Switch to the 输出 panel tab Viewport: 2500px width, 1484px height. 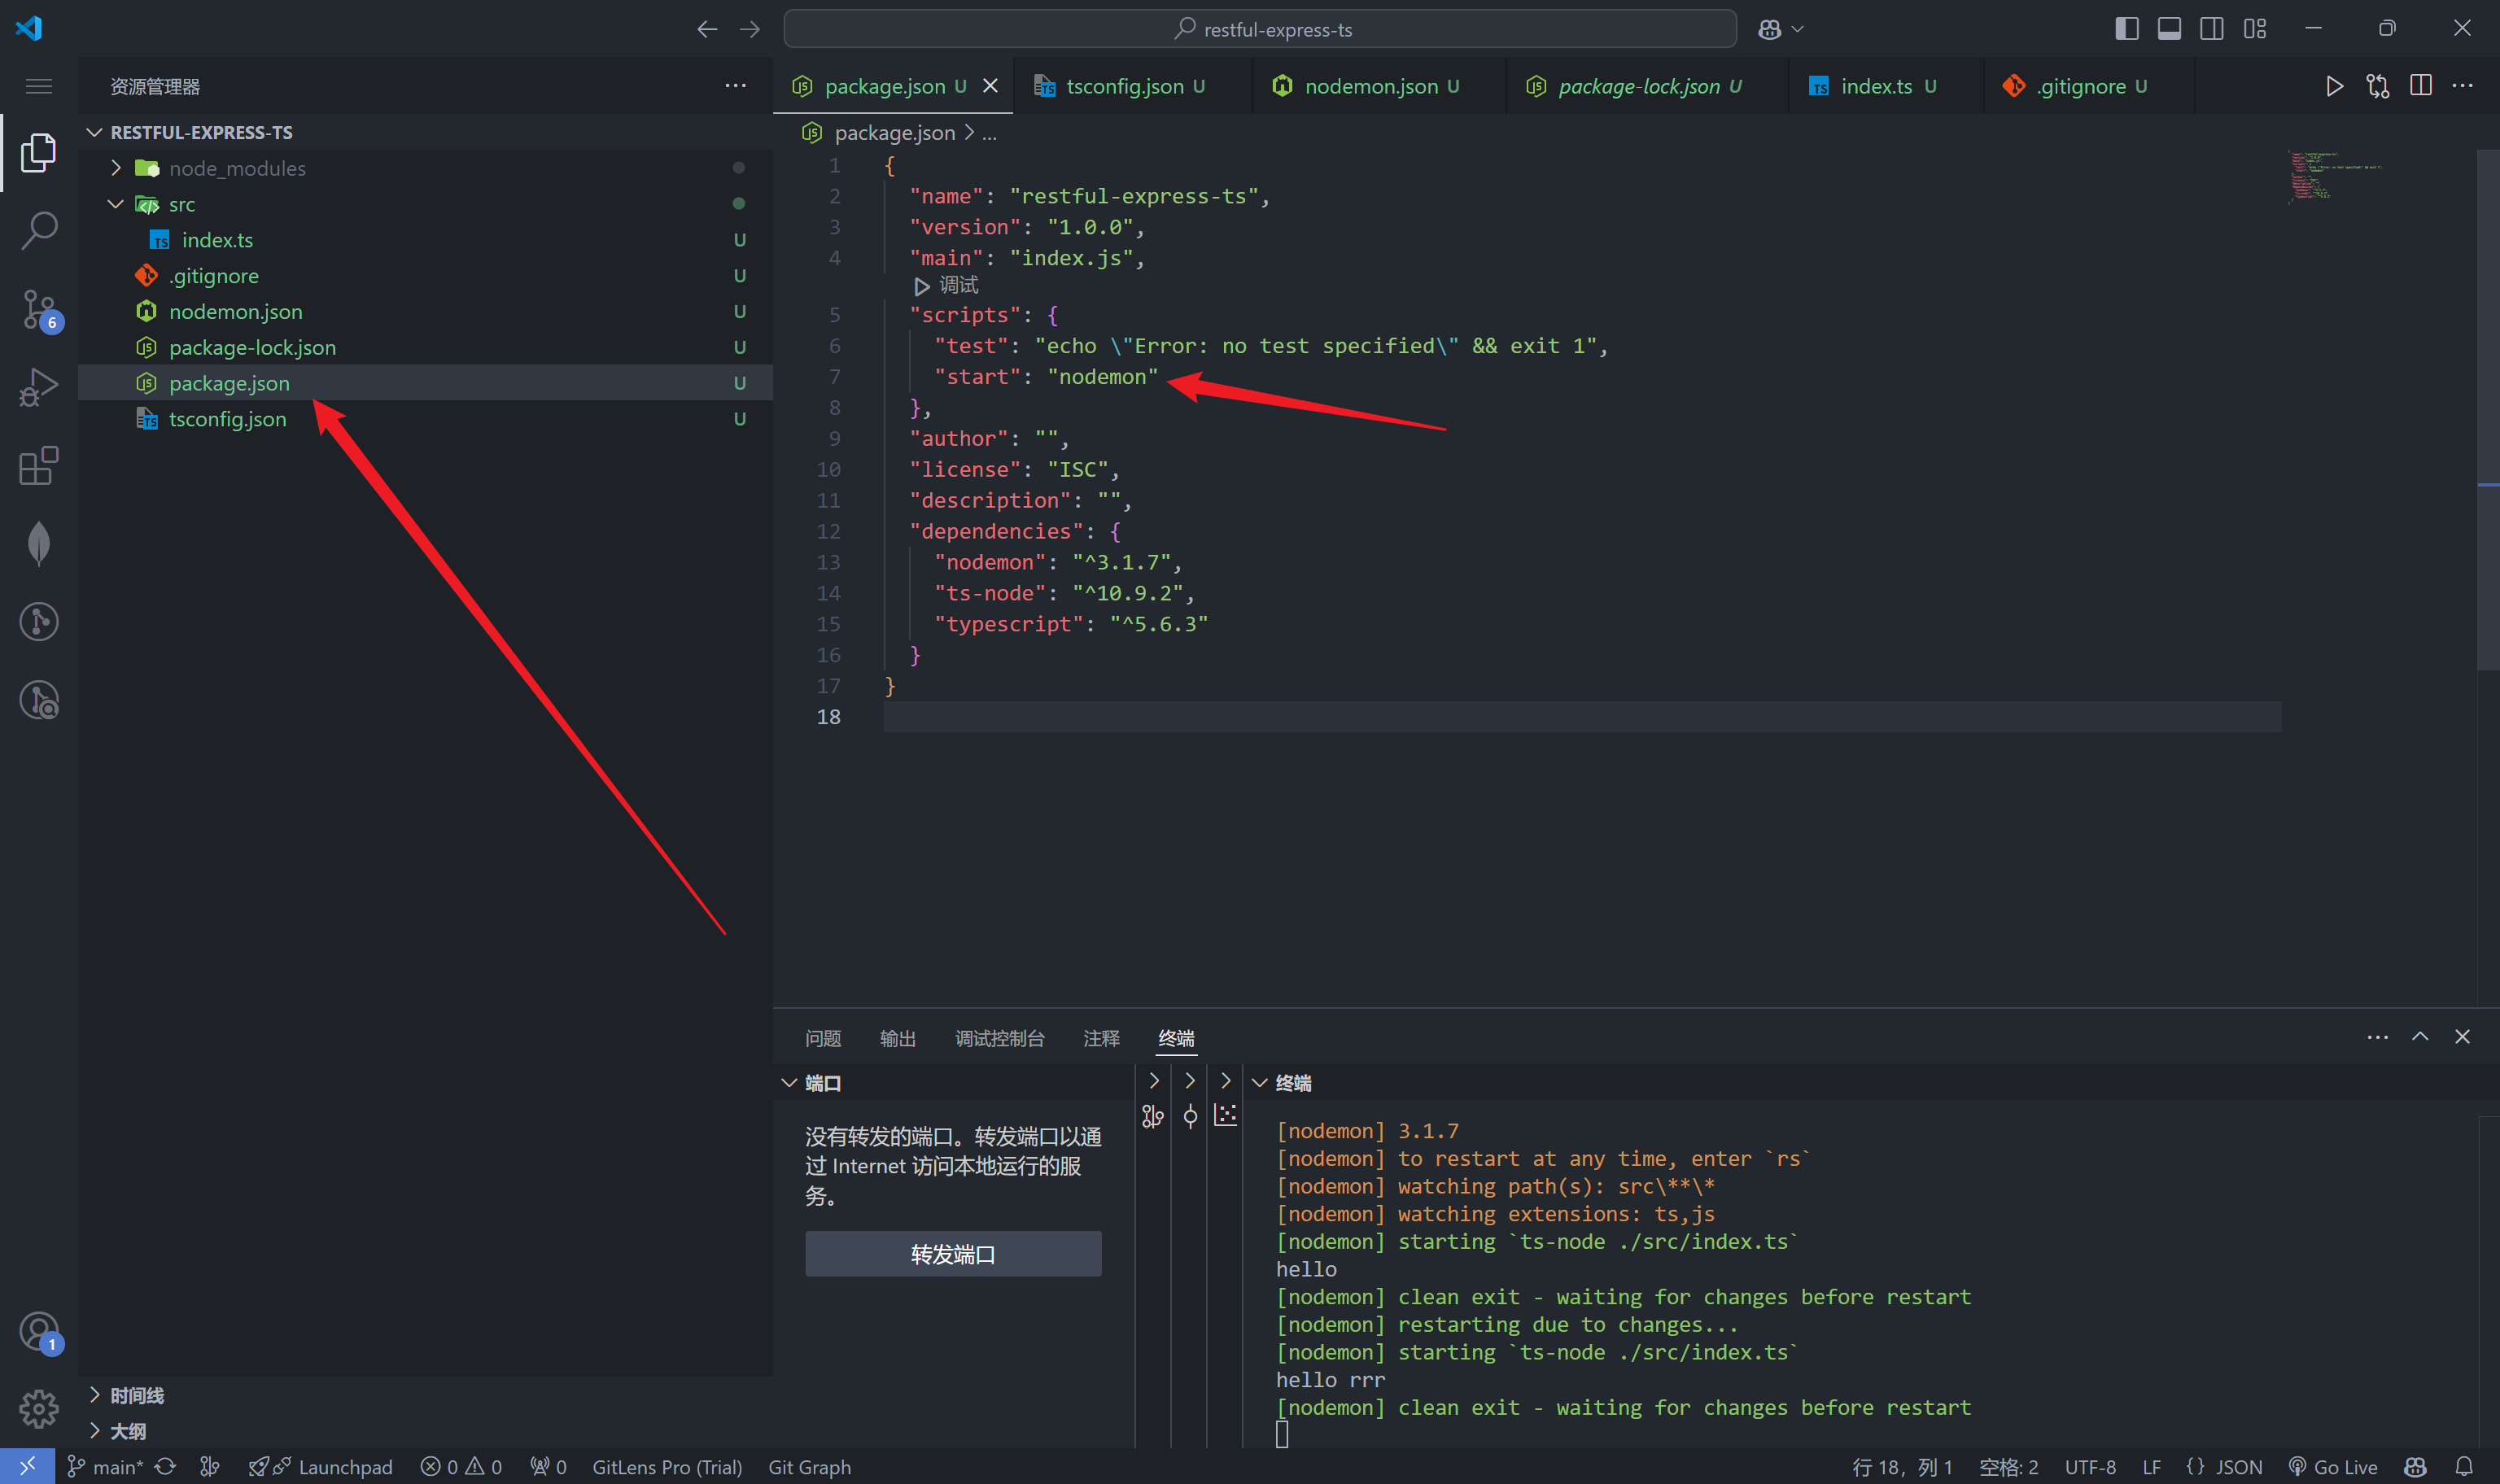(897, 1038)
